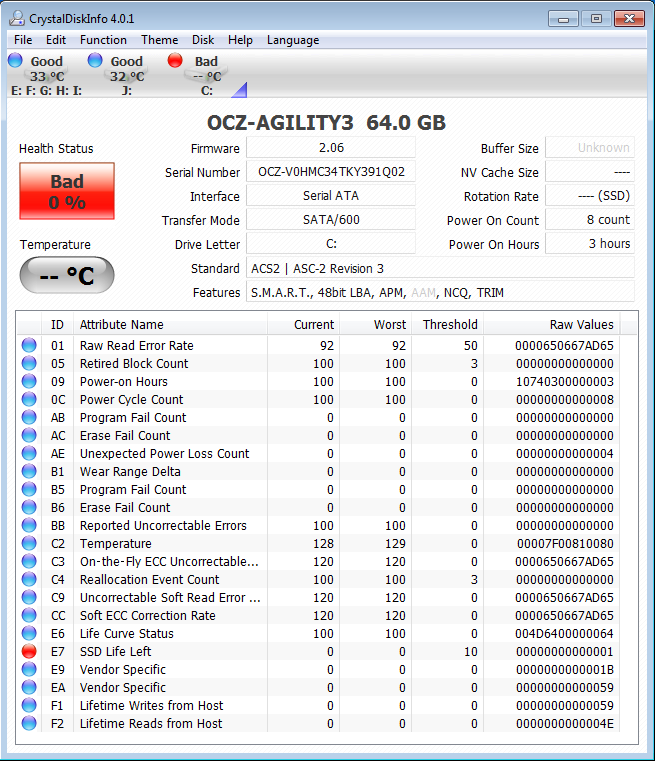Select raw value 00007F00810080
This screenshot has height=761, width=655.
565,544
